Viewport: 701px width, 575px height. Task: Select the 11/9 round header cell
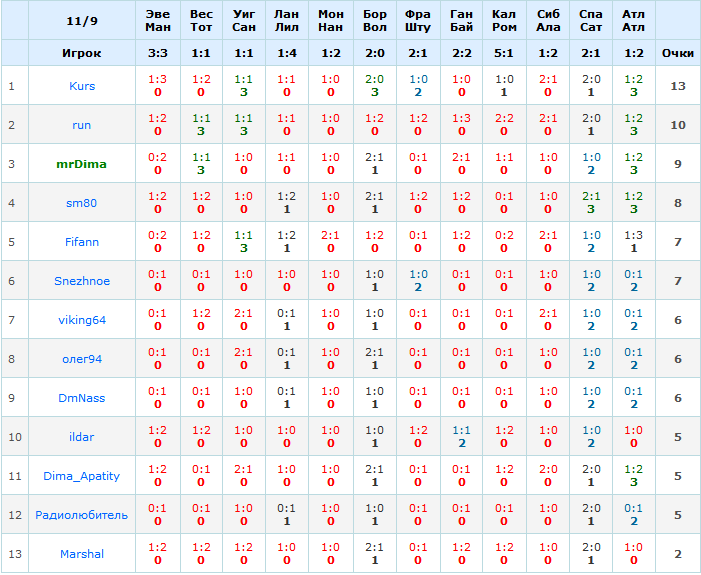point(82,21)
